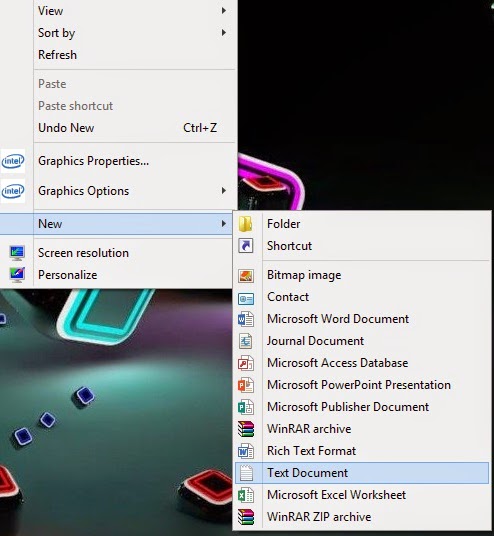The height and width of the screenshot is (536, 494).
Task: Expand the Sort by submenu arrow
Action: click(224, 32)
